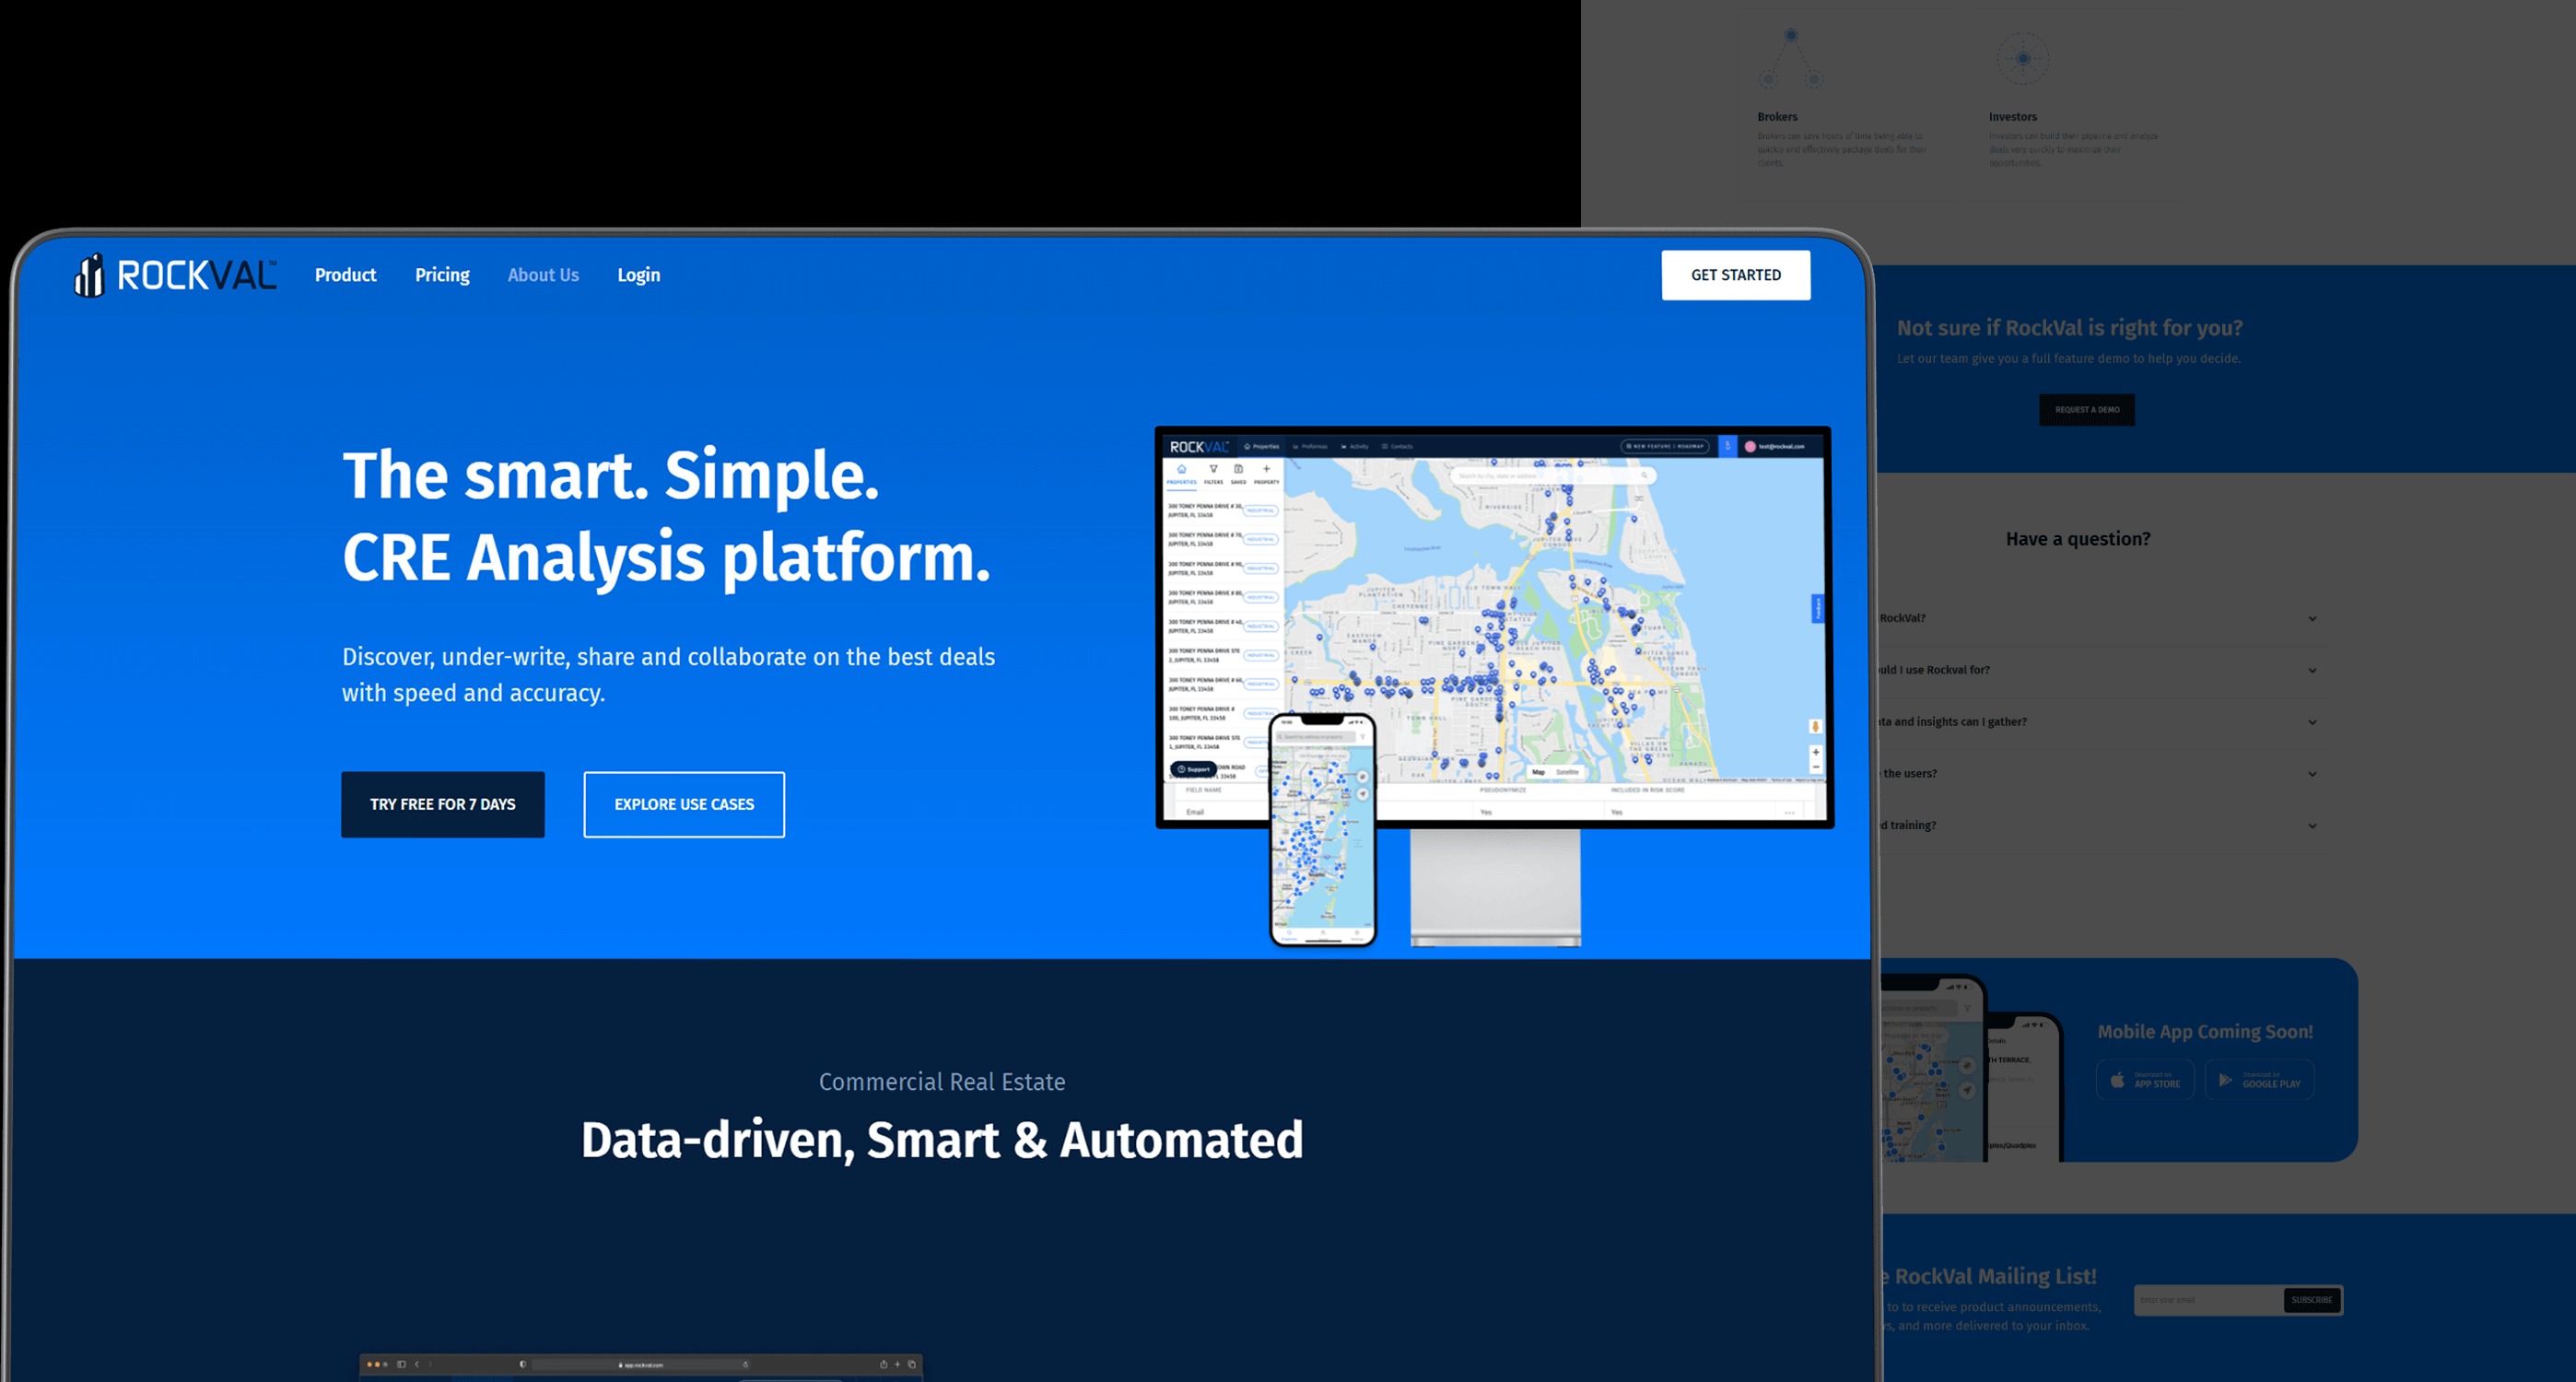Open the Product menu item
This screenshot has width=2576, height=1382.
pyautogui.click(x=345, y=275)
